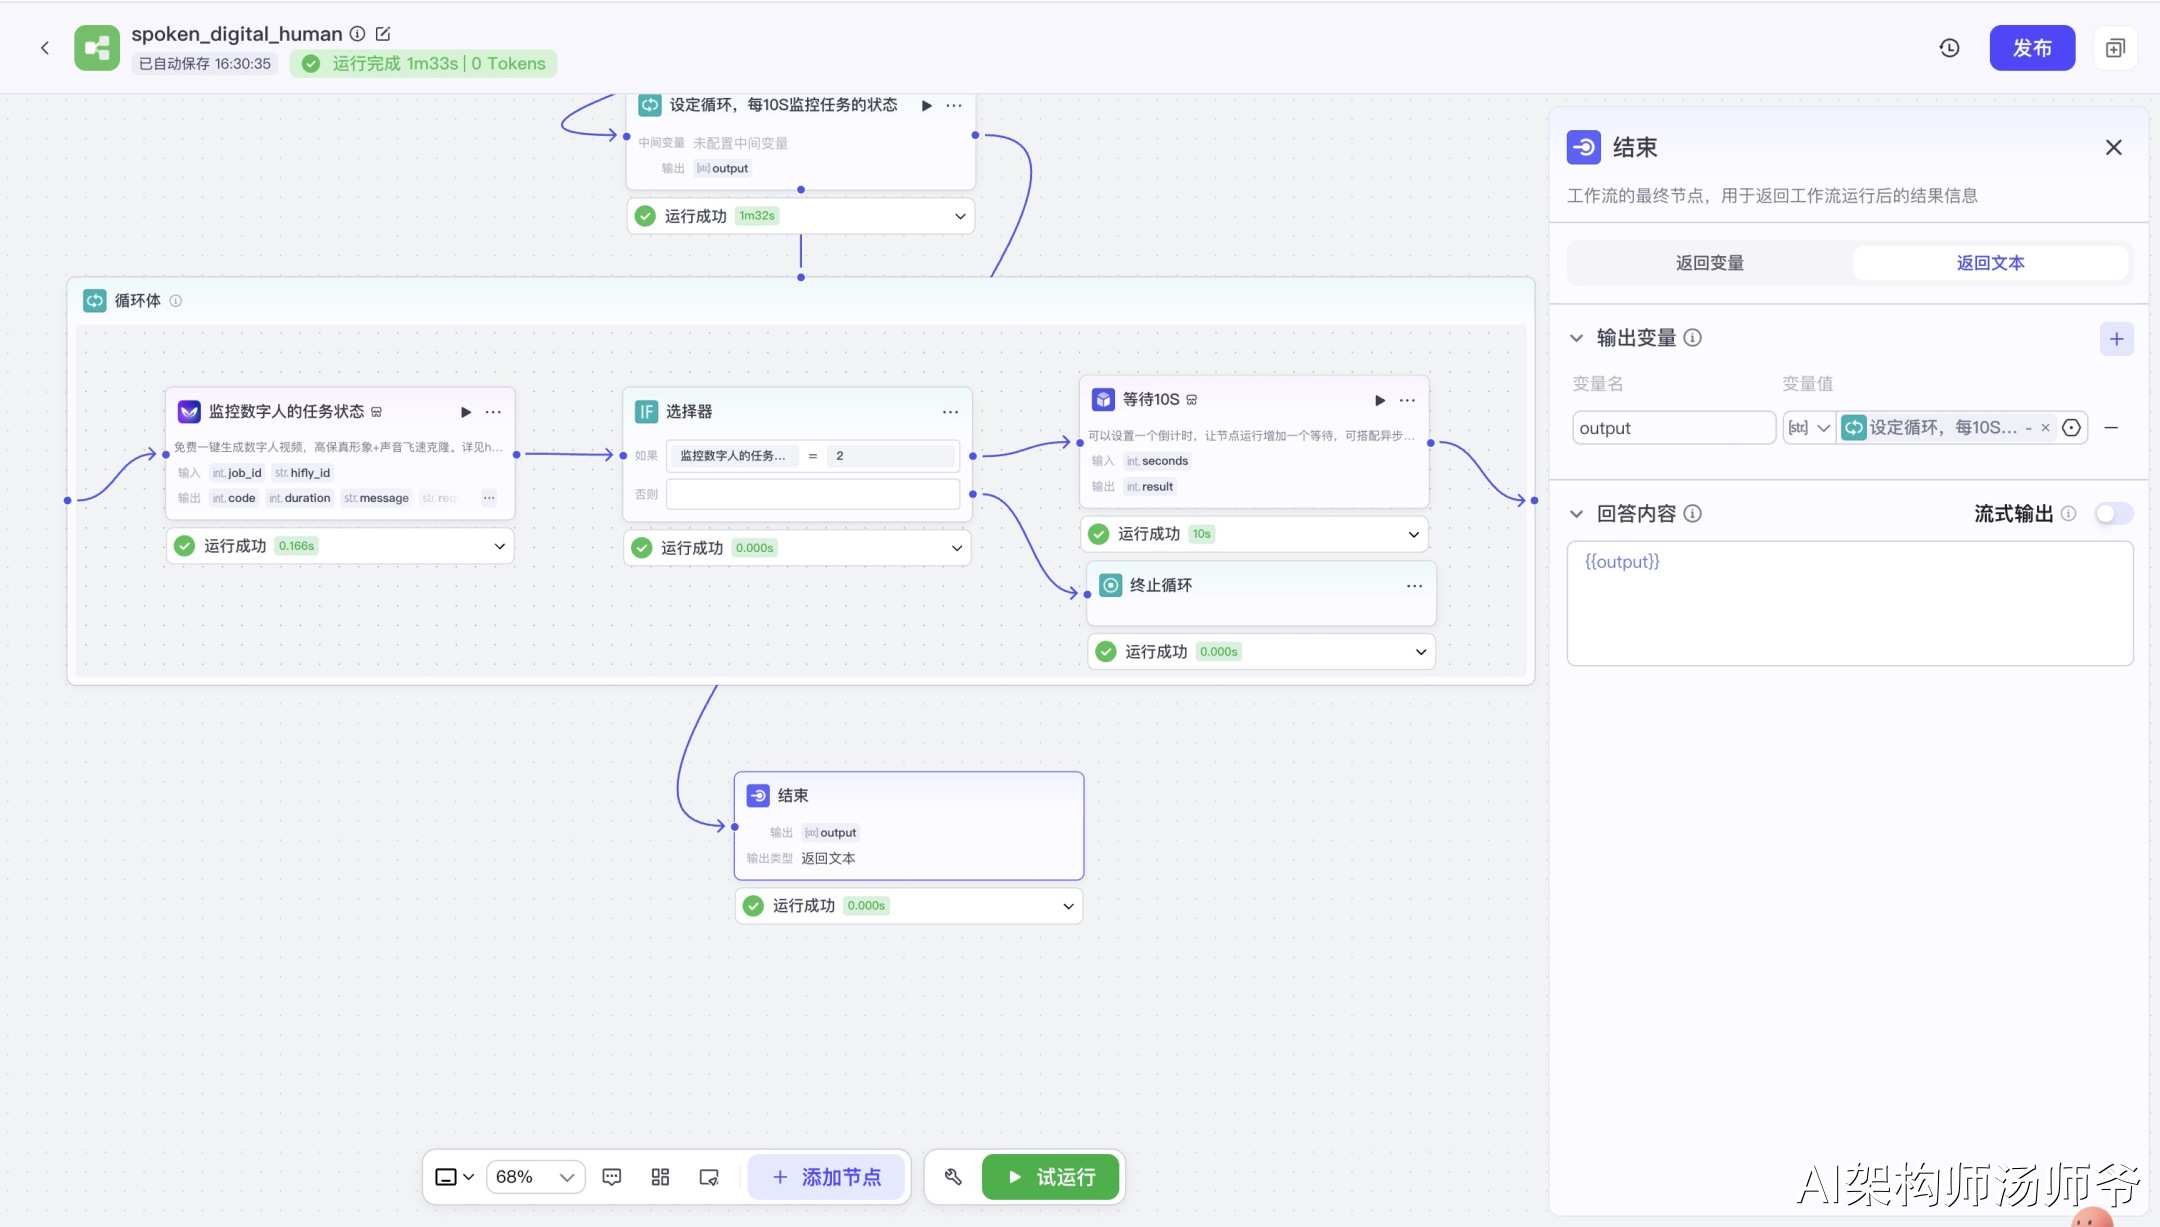Switch to the 返回变量 tab
Image resolution: width=2160 pixels, height=1227 pixels.
tap(1709, 263)
